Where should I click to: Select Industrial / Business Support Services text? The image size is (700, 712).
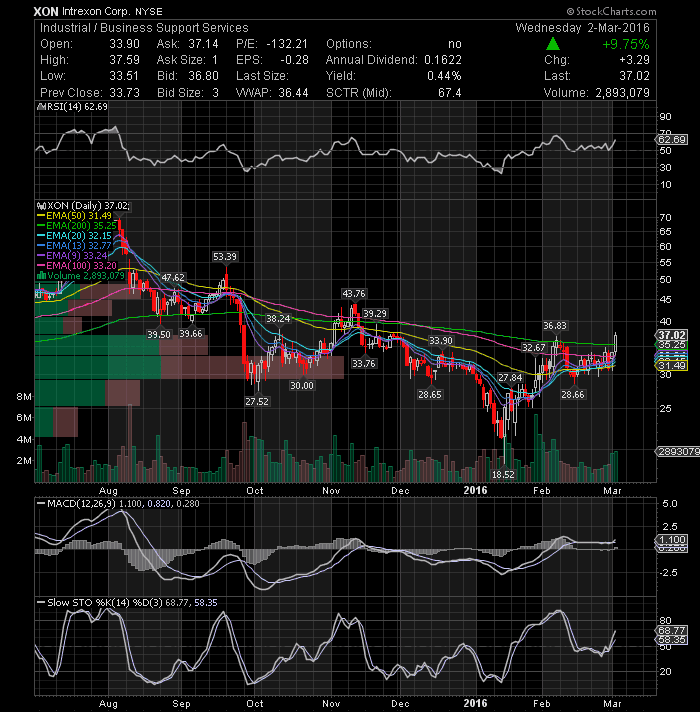(x=144, y=28)
